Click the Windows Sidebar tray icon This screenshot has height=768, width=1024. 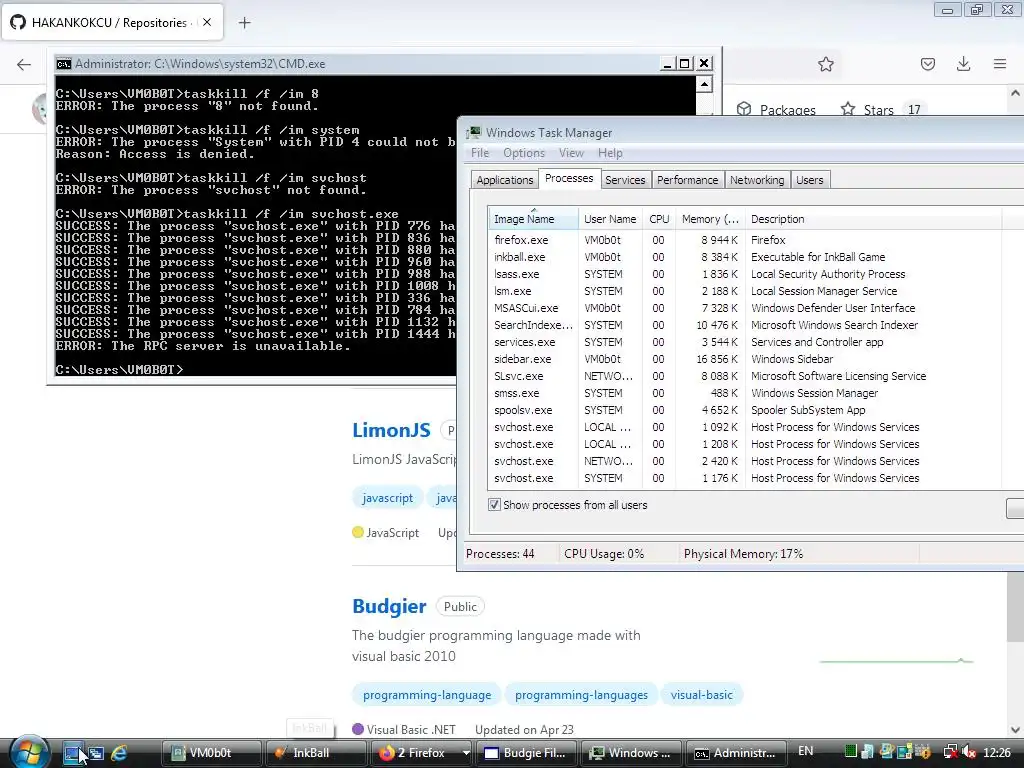pyautogui.click(x=904, y=751)
